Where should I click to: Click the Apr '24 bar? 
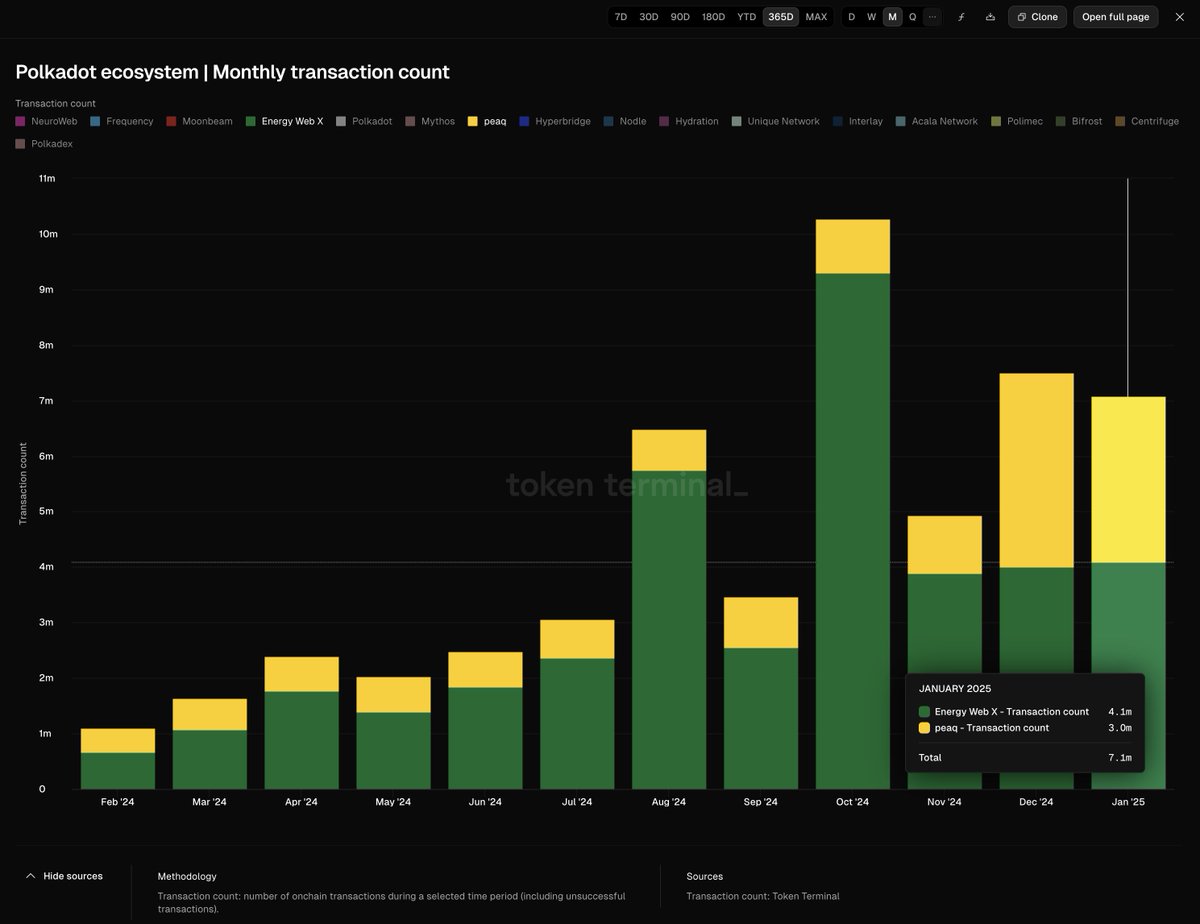click(x=302, y=723)
